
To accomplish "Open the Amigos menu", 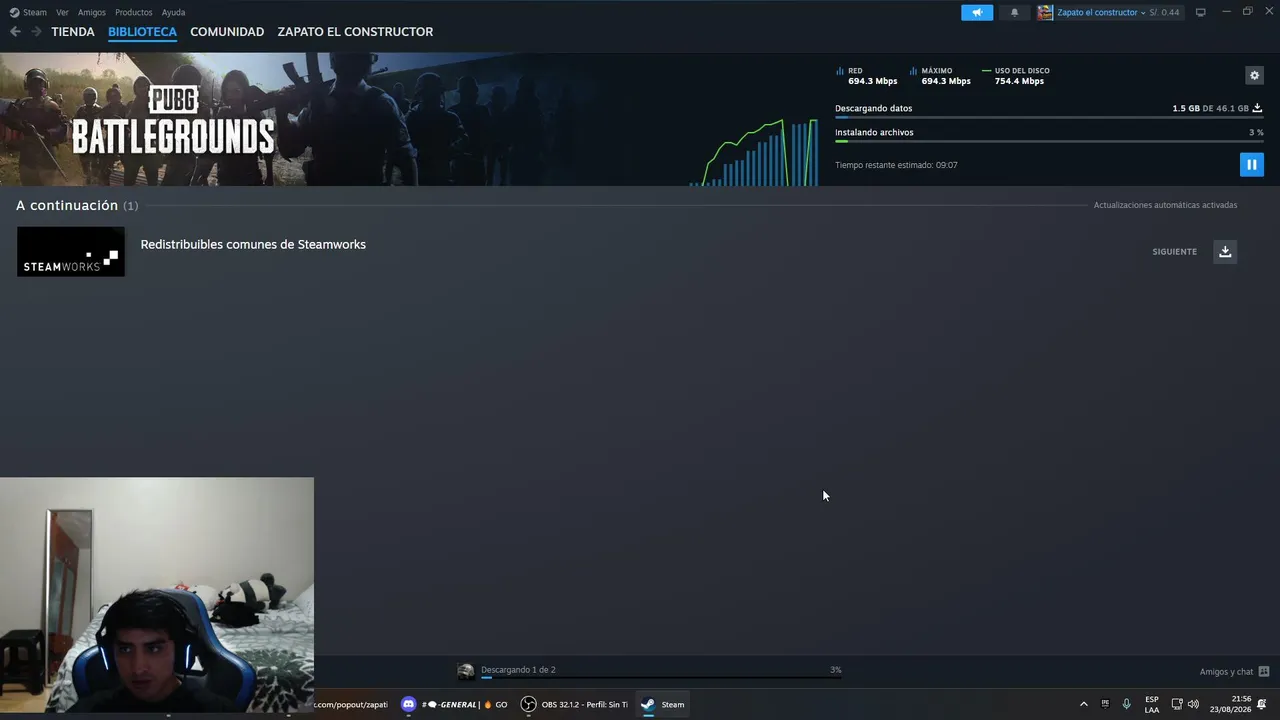I will pos(92,12).
